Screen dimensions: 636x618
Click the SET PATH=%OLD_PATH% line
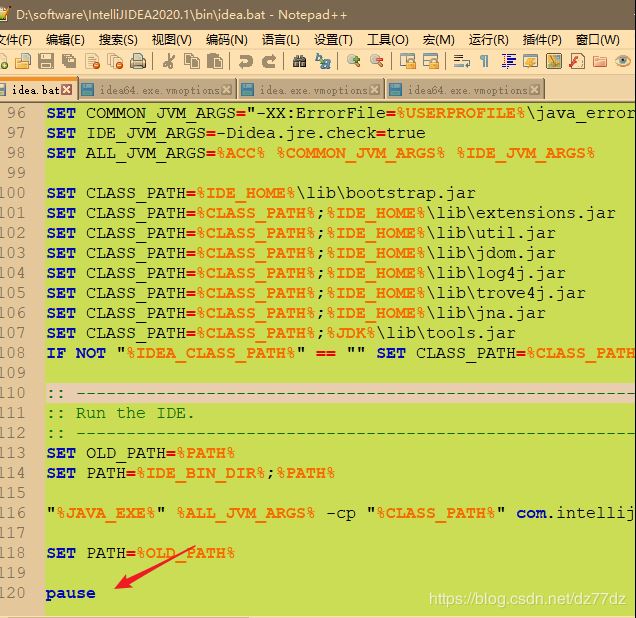141,553
